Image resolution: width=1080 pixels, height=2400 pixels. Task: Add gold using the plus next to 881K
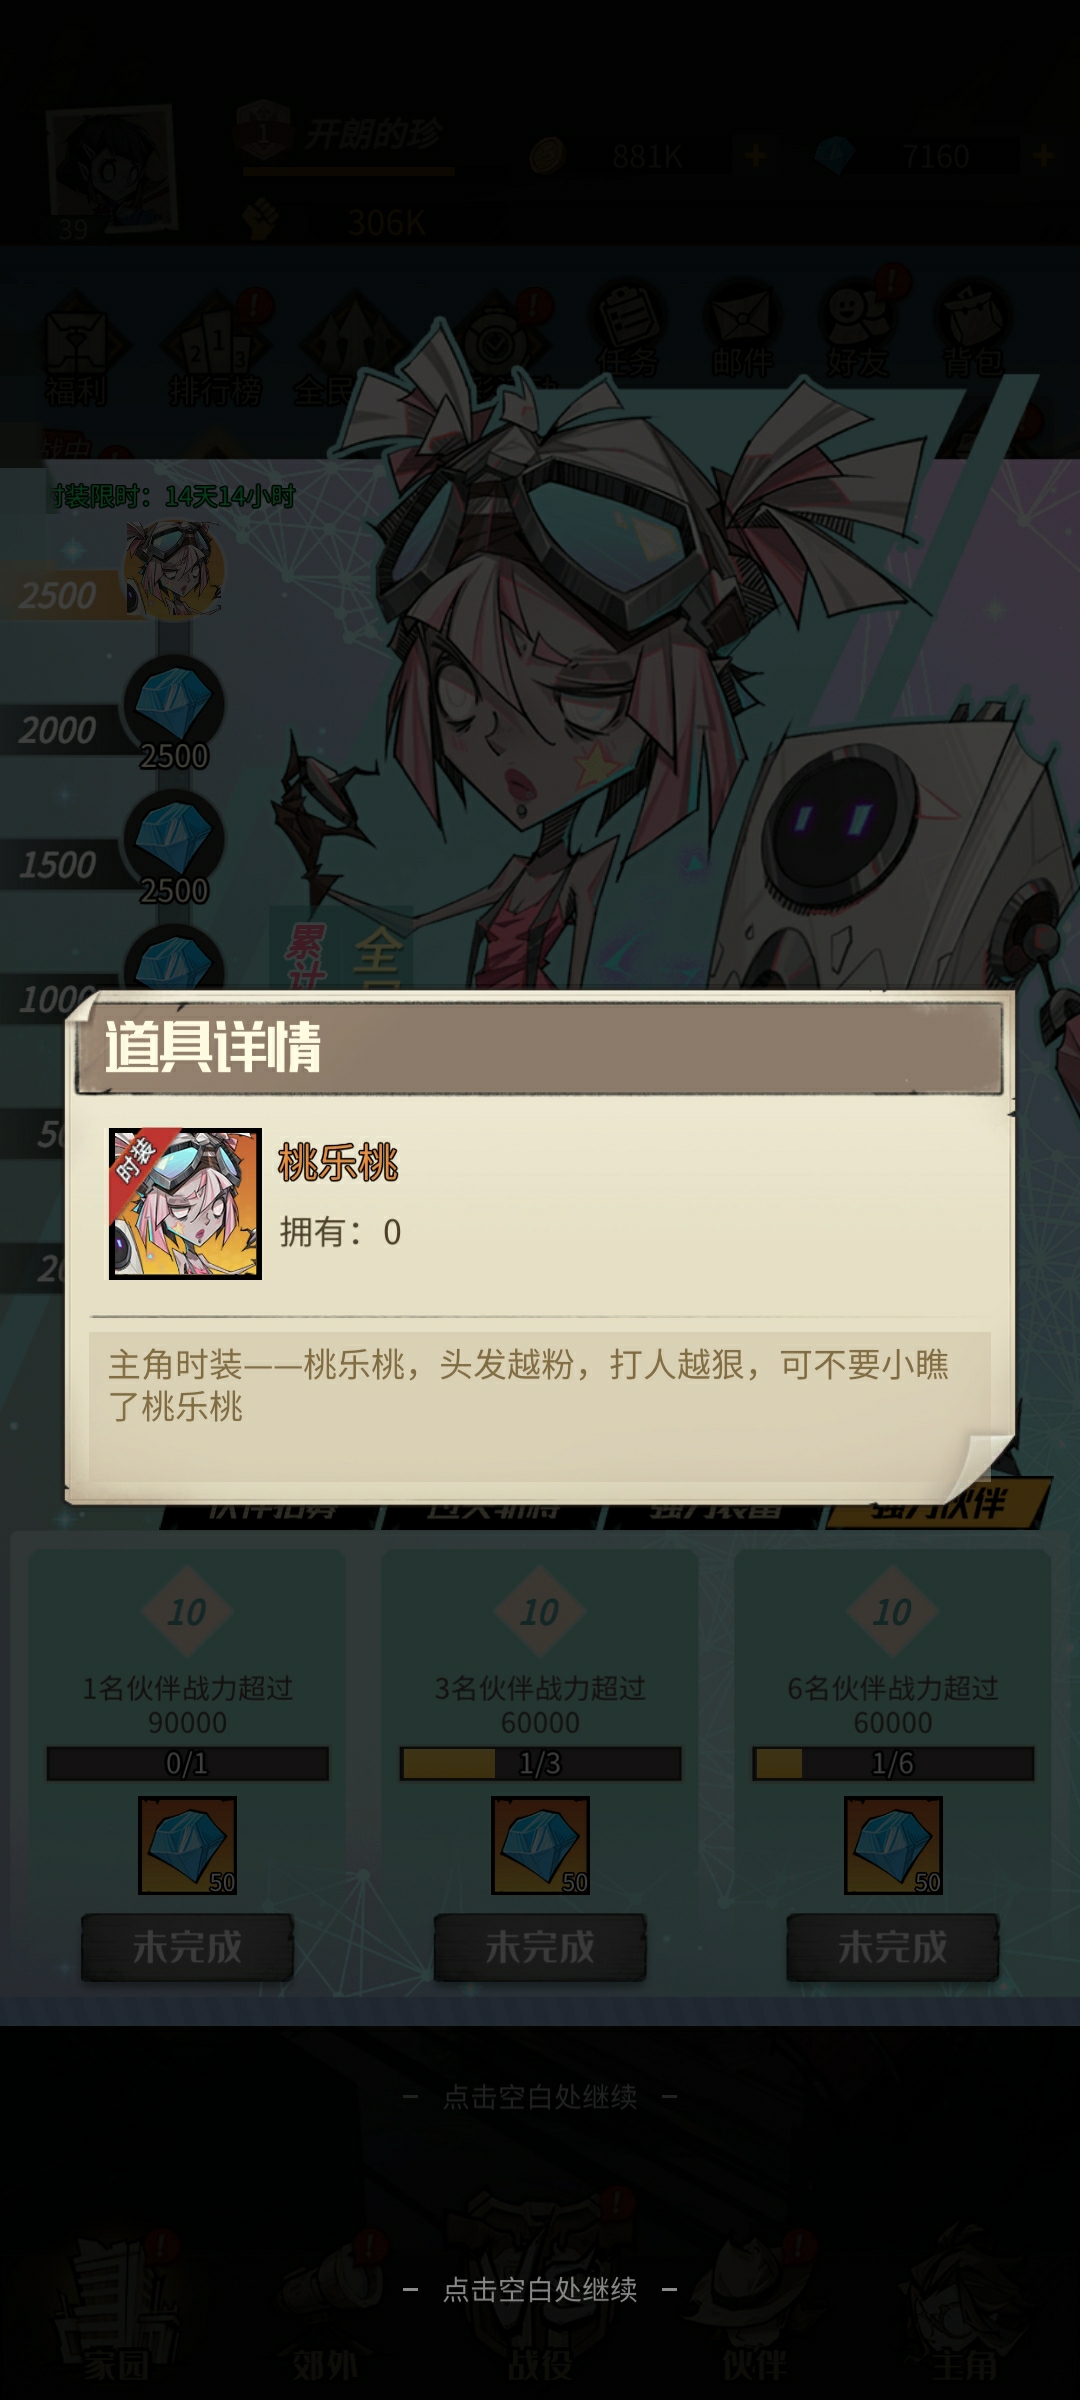coord(756,156)
